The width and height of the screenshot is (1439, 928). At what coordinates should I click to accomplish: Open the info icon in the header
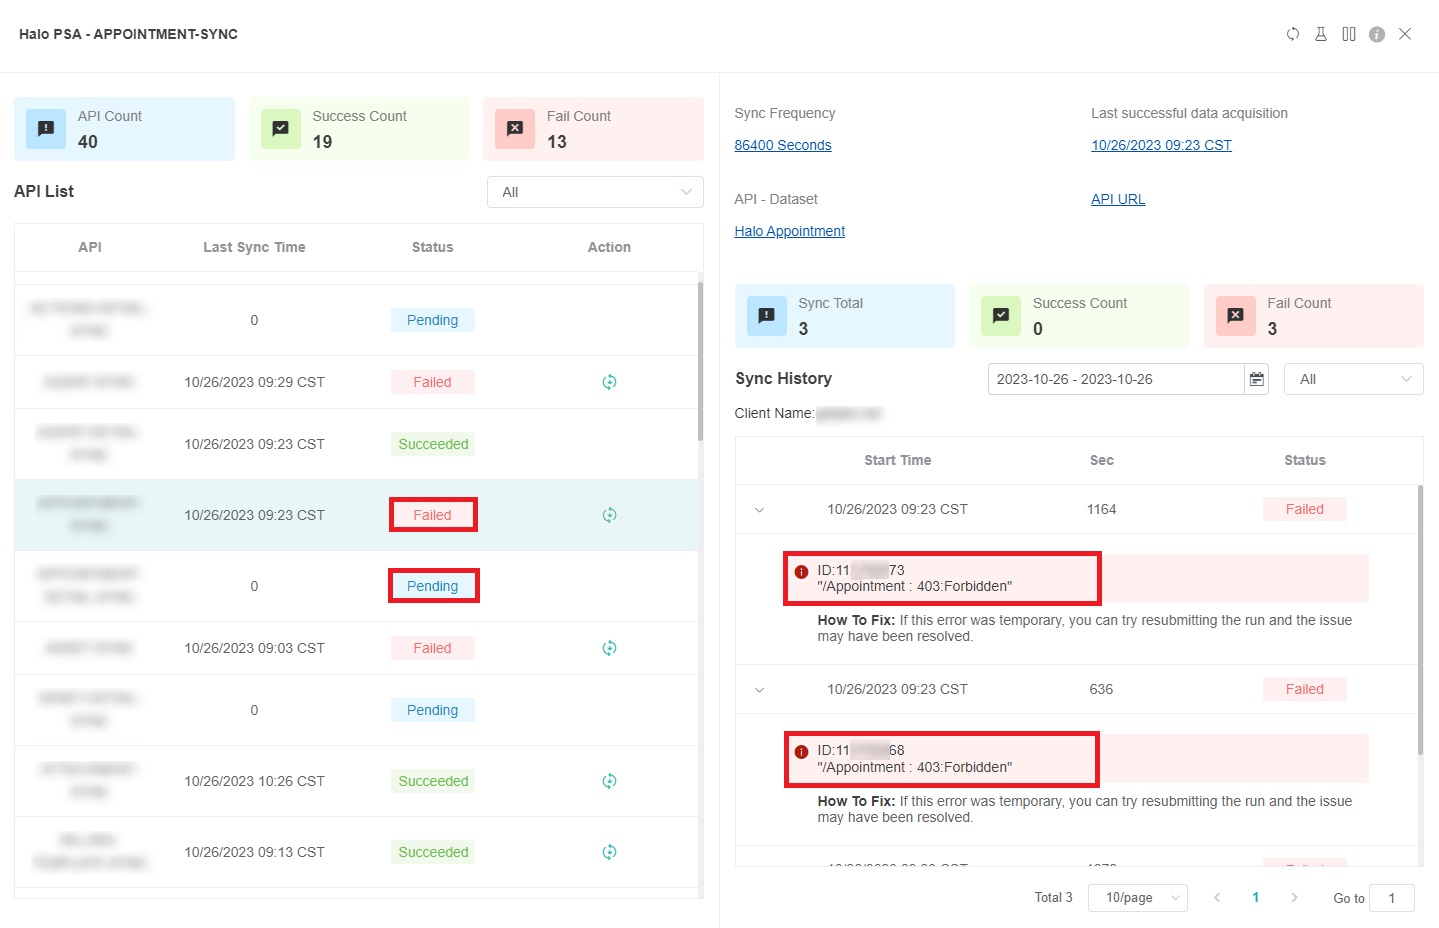click(1377, 34)
